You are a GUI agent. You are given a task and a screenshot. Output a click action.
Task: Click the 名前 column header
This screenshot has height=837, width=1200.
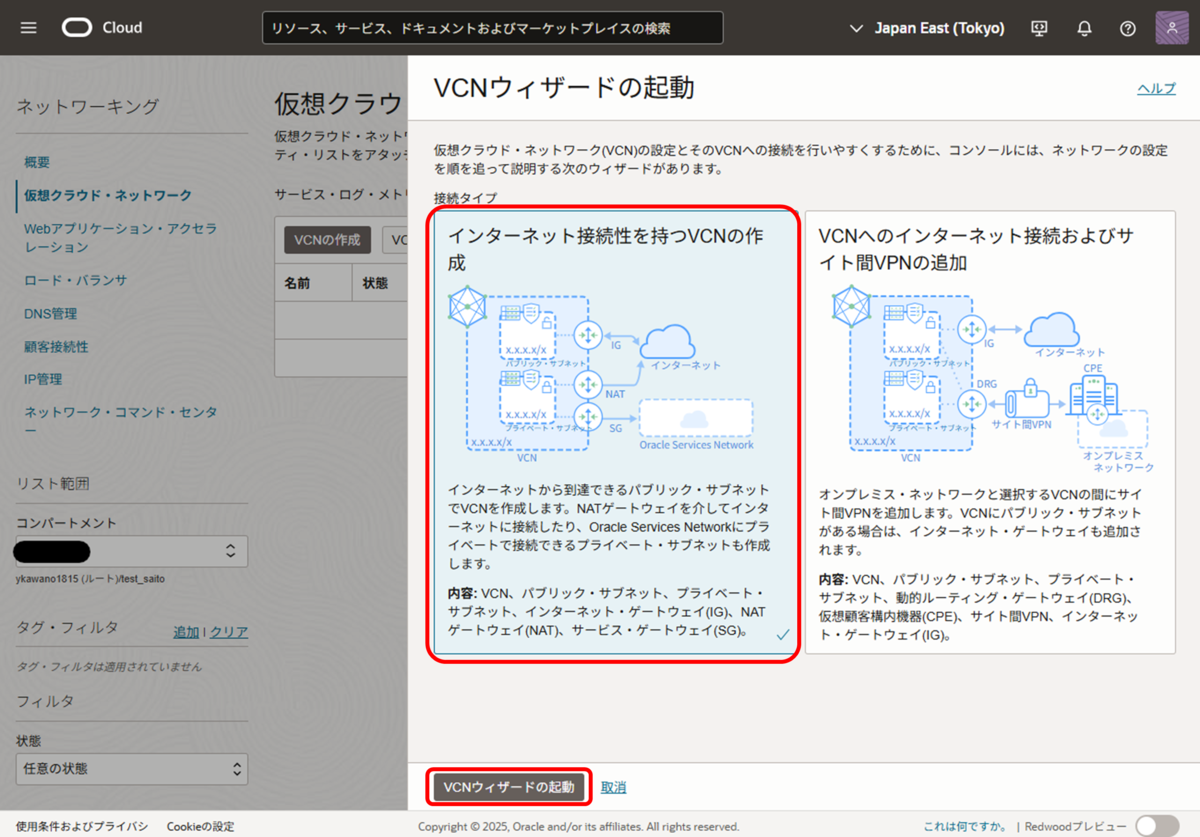coord(297,283)
